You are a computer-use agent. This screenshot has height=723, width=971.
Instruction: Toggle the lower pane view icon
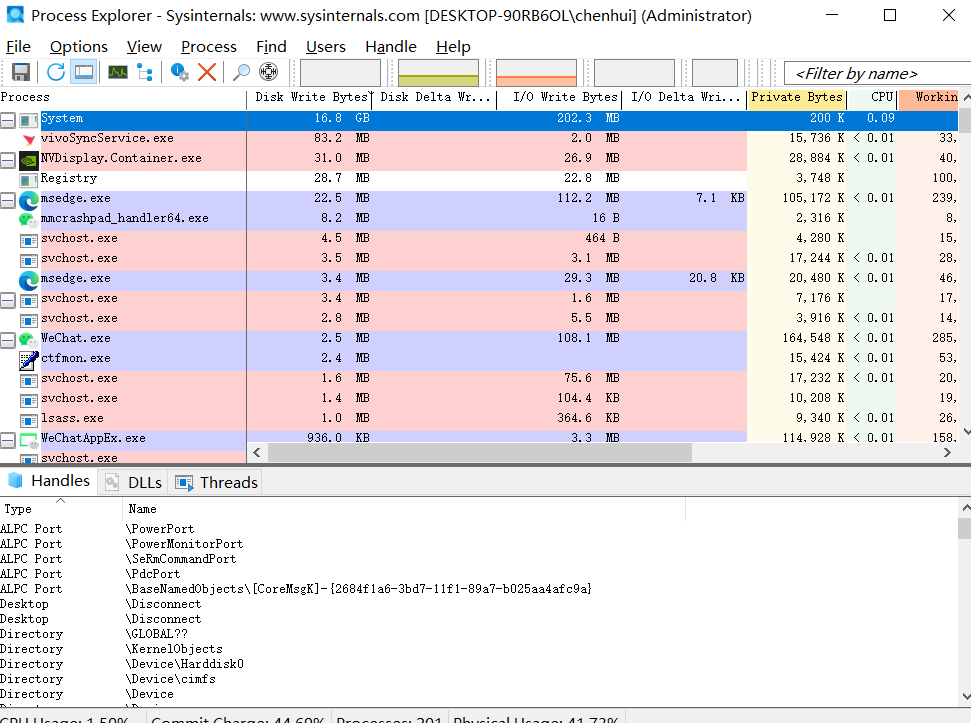pyautogui.click(x=84, y=72)
